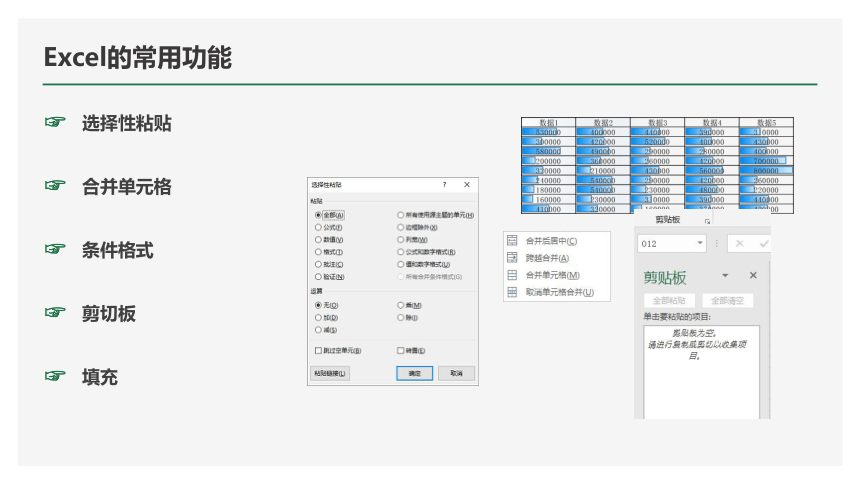860x484 pixels.
Task: Choose the 加(D) operation option
Action: (318, 318)
